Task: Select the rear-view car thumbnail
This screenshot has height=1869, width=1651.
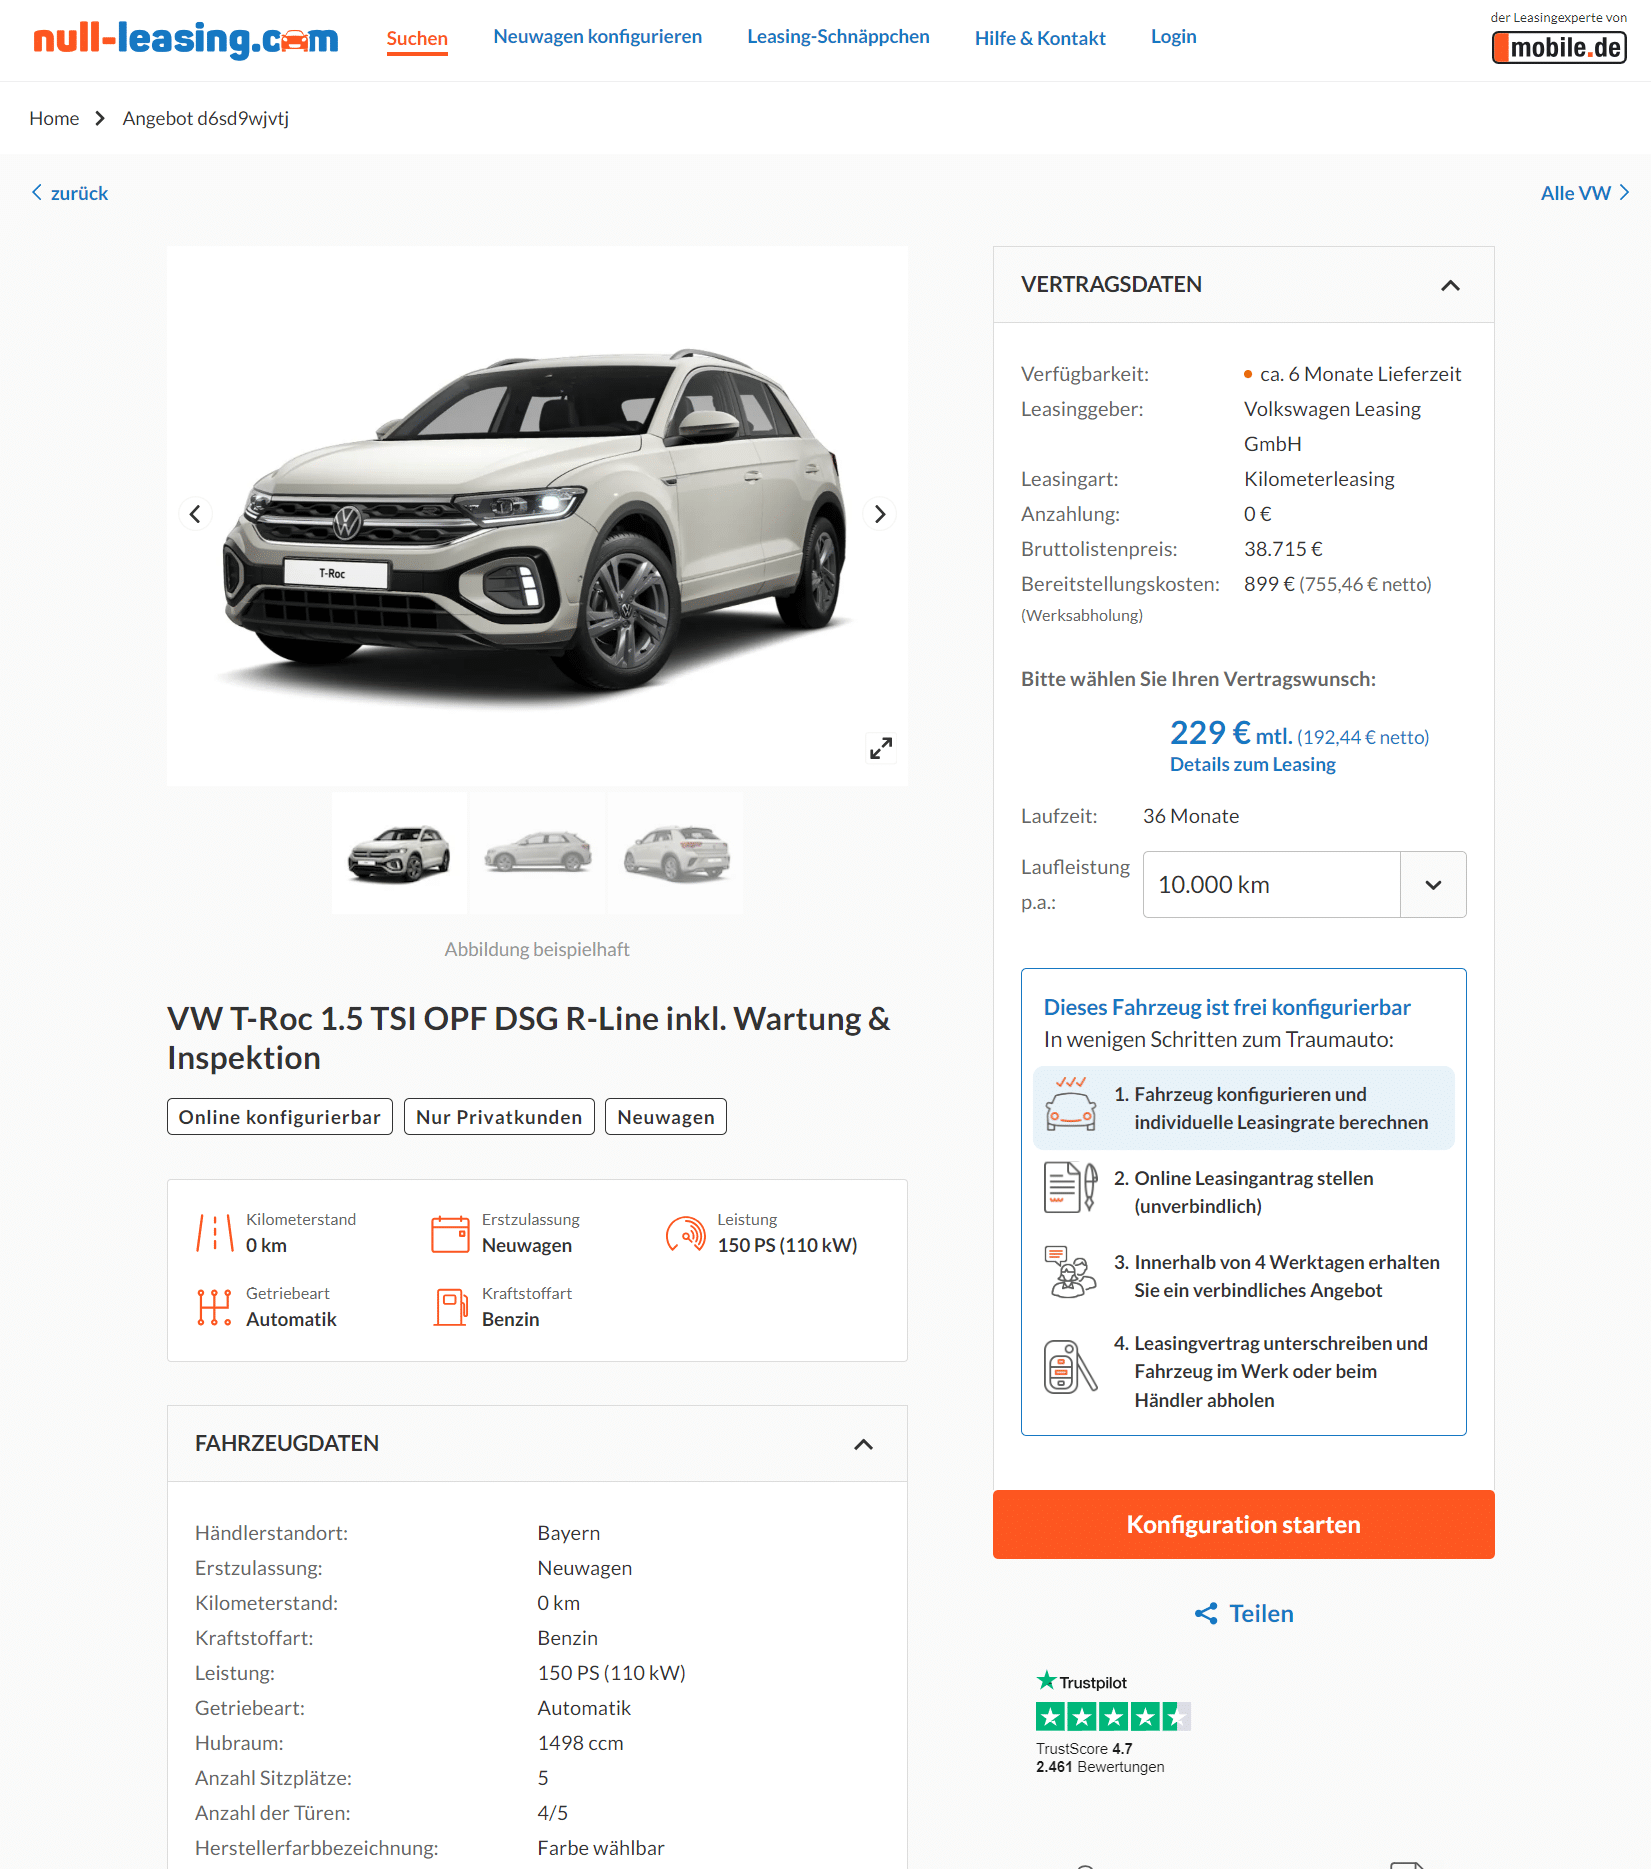Action: coord(675,853)
